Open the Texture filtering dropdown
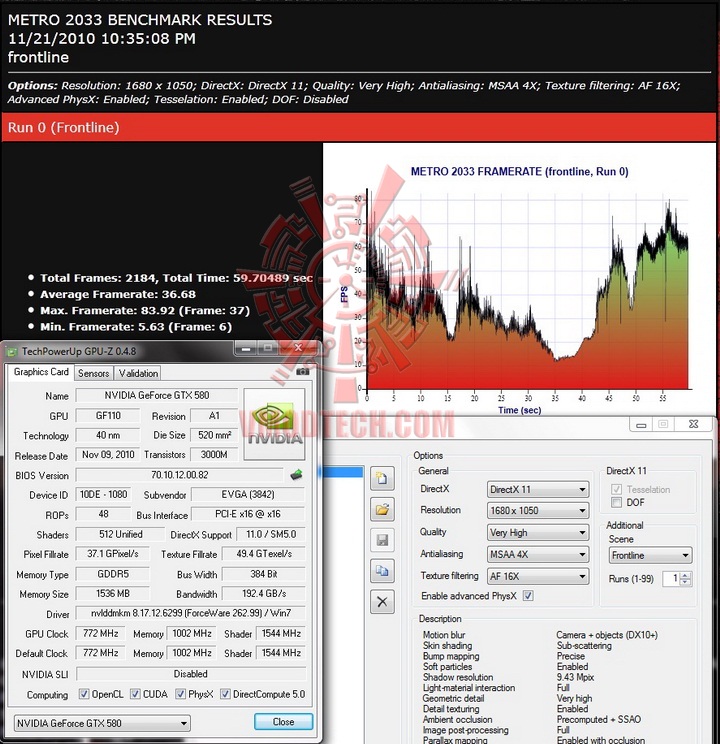 (538, 576)
